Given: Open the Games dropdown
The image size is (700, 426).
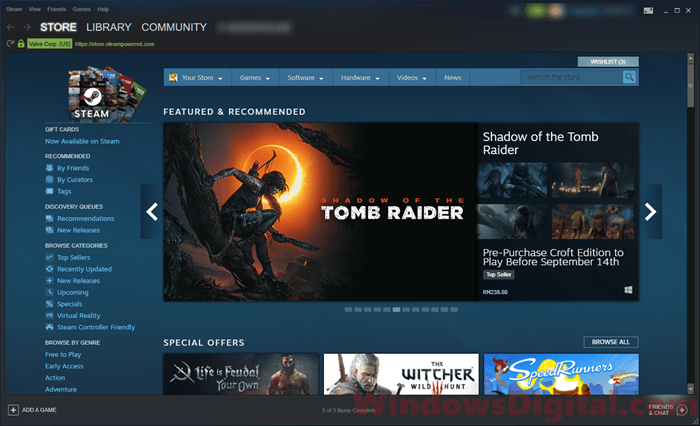Looking at the screenshot, I should tap(255, 77).
